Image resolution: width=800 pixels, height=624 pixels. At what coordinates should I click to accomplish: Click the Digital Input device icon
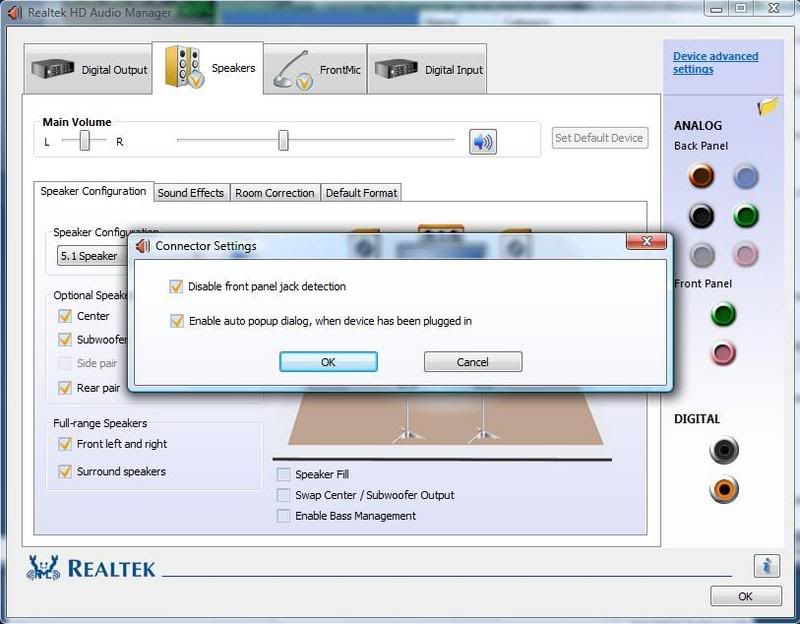click(x=396, y=68)
